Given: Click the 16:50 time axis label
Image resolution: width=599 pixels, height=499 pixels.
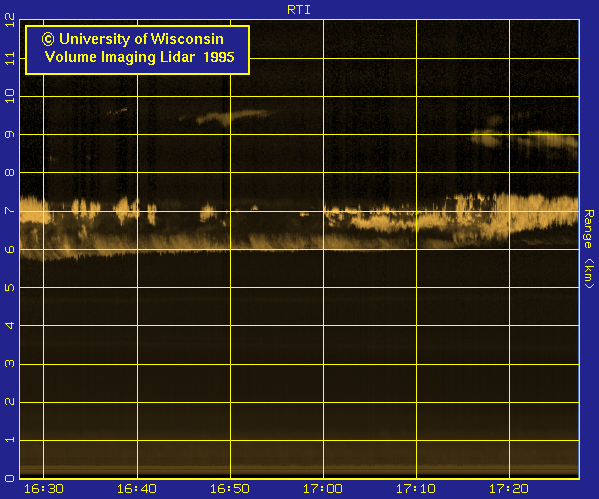Looking at the screenshot, I should click(x=230, y=489).
